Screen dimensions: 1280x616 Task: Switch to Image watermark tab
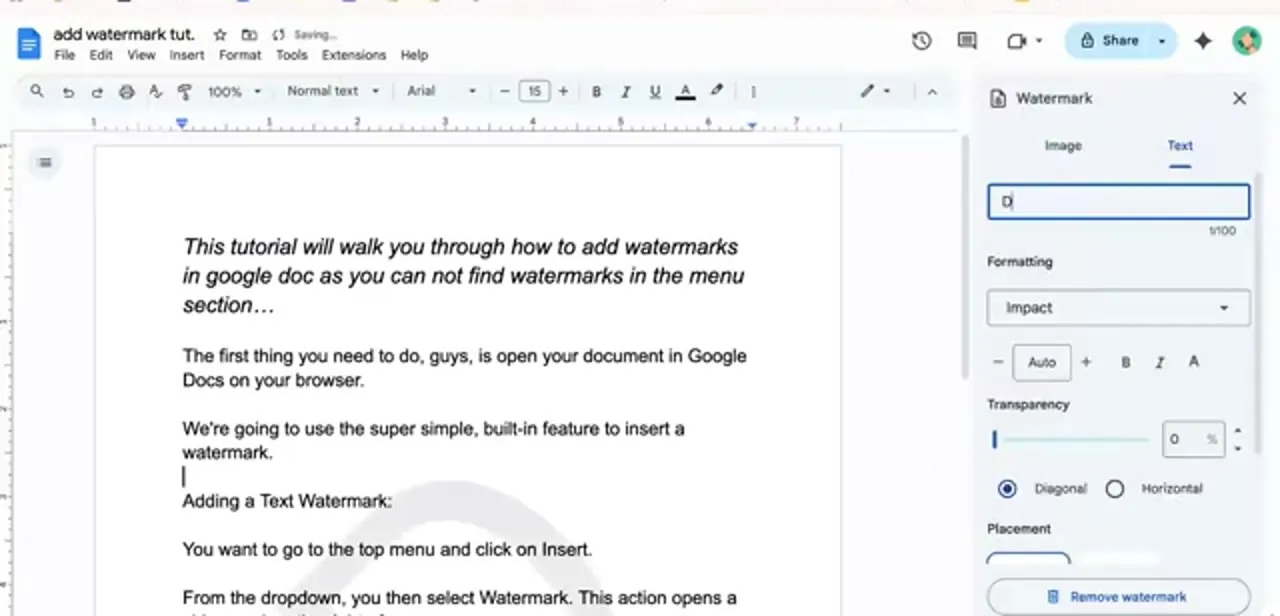(1063, 146)
